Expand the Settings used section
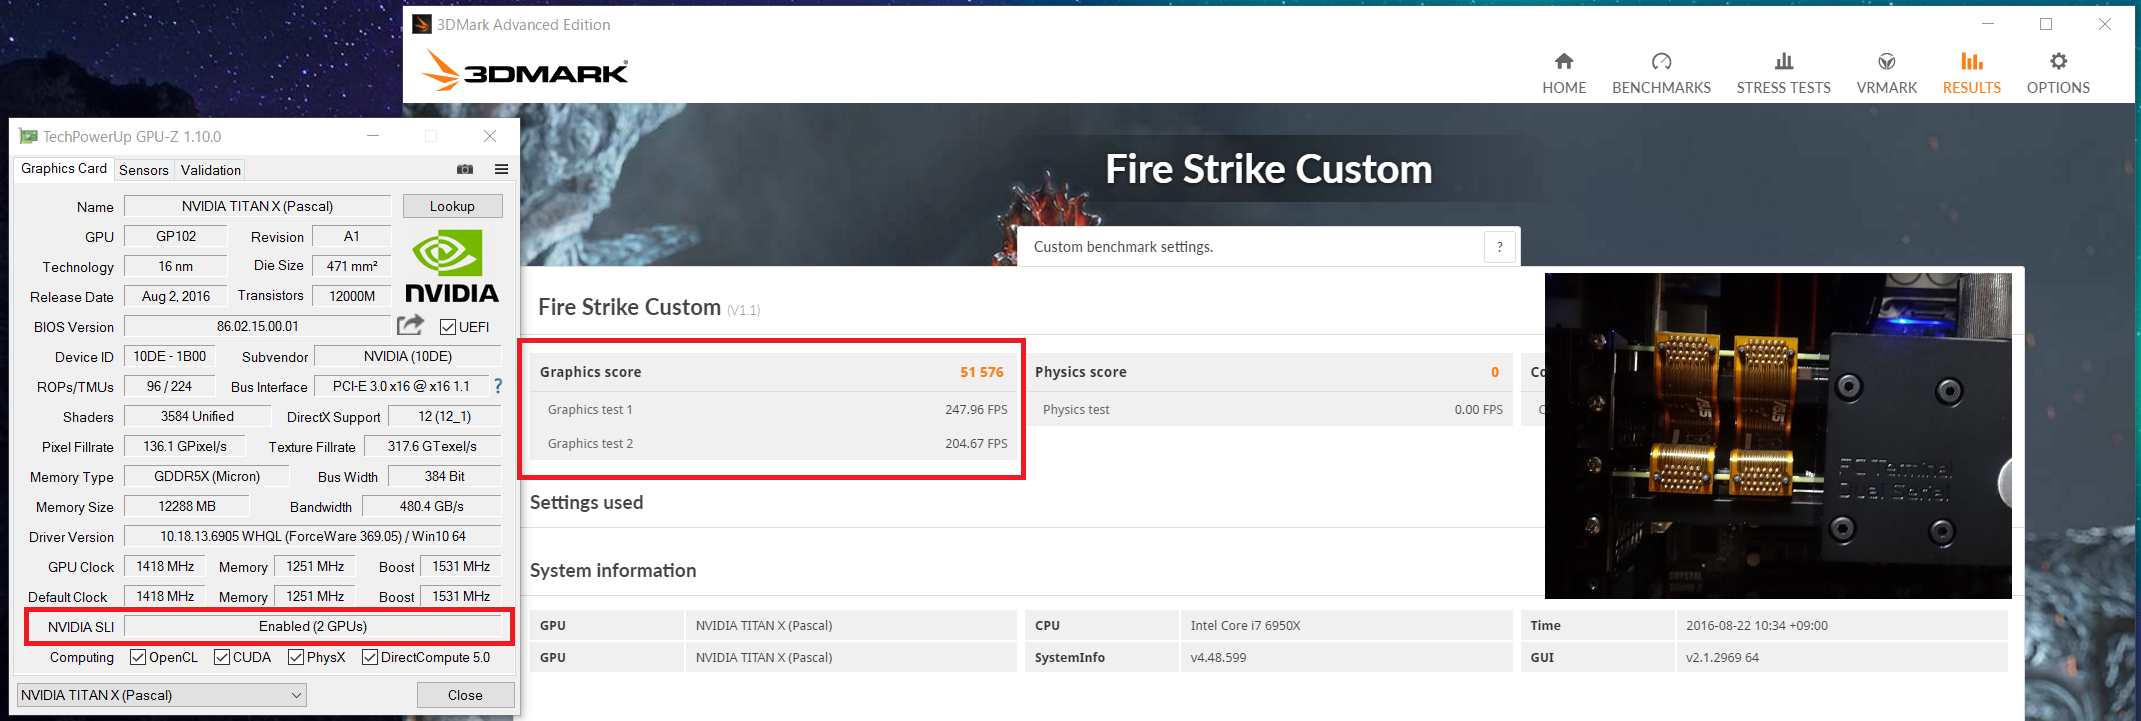 (x=587, y=503)
